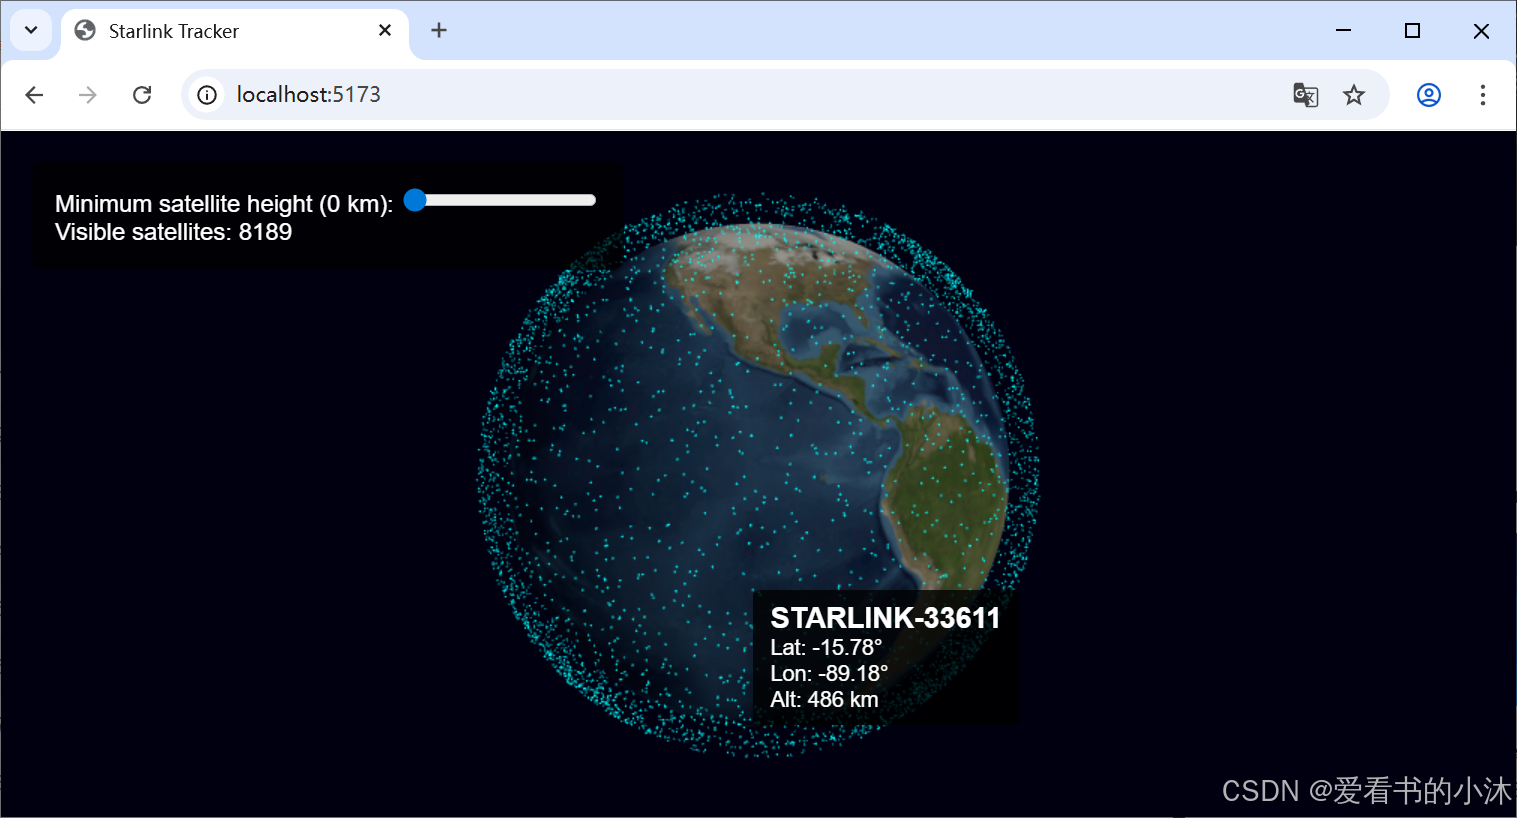Click the browser back arrow
Screen dimensions: 1517x818
click(x=34, y=95)
